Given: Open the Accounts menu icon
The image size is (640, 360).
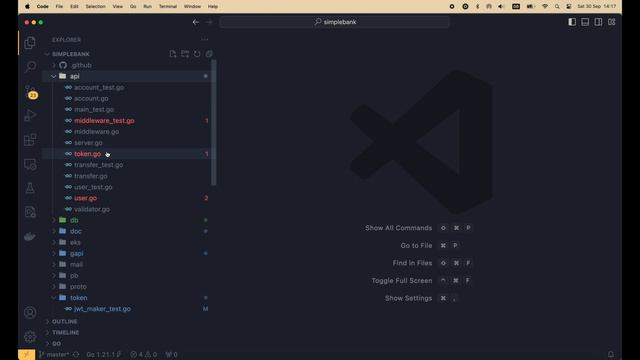Looking at the screenshot, I should (x=30, y=313).
